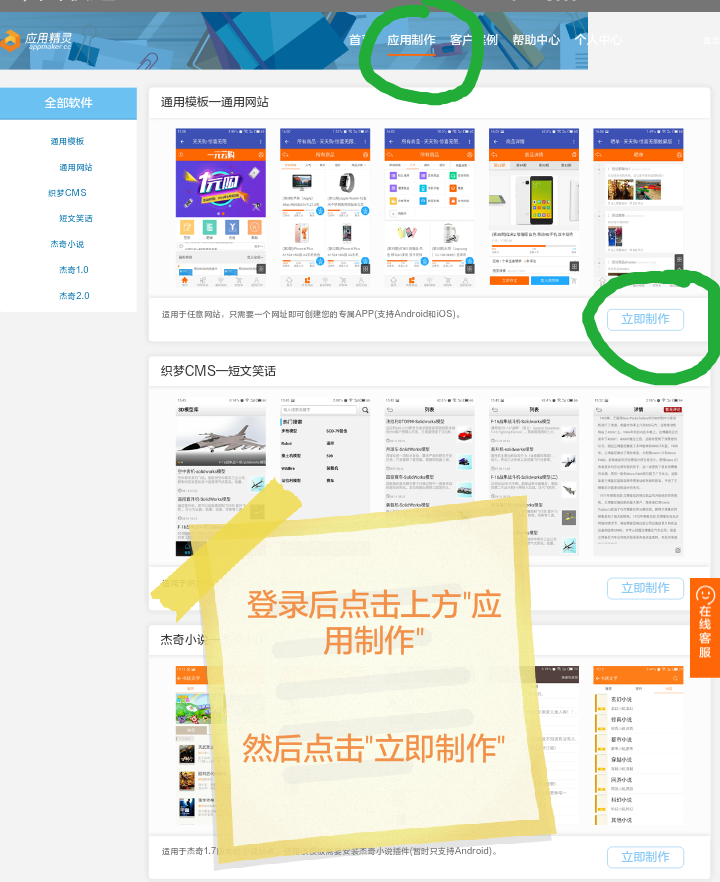The height and width of the screenshot is (882, 720).
Task: Choose 杰奇小说 category in sidebar
Action: 68,244
